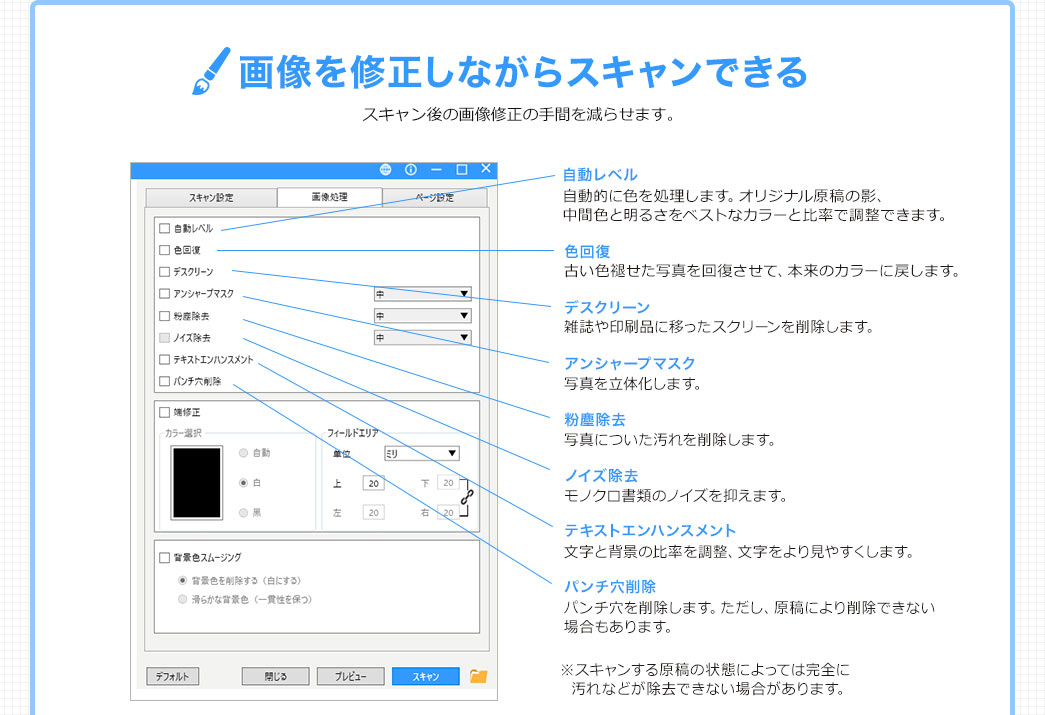Click the テキストエンハンスメント description heading
1045x715 pixels.
click(650, 530)
